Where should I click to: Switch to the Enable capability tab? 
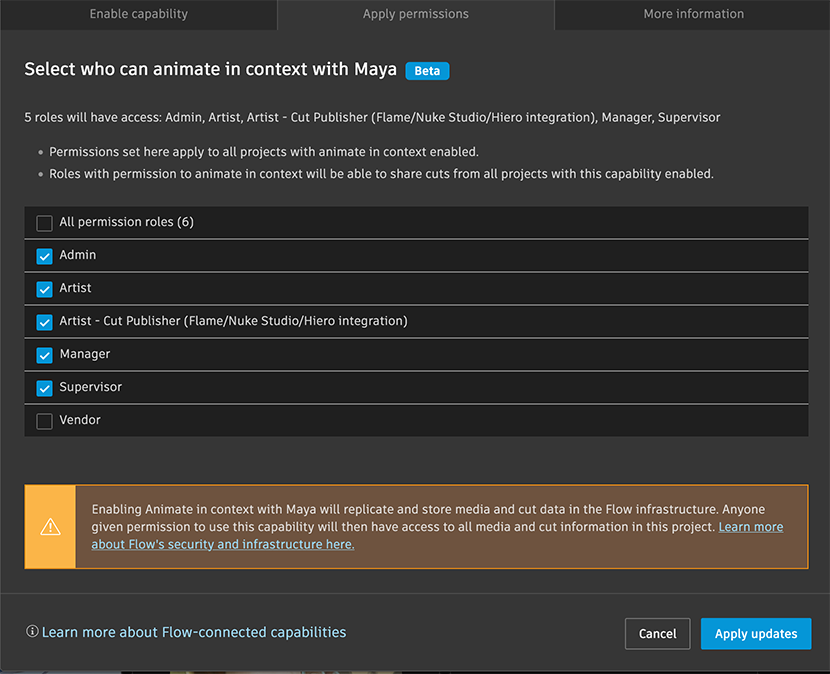tap(138, 14)
